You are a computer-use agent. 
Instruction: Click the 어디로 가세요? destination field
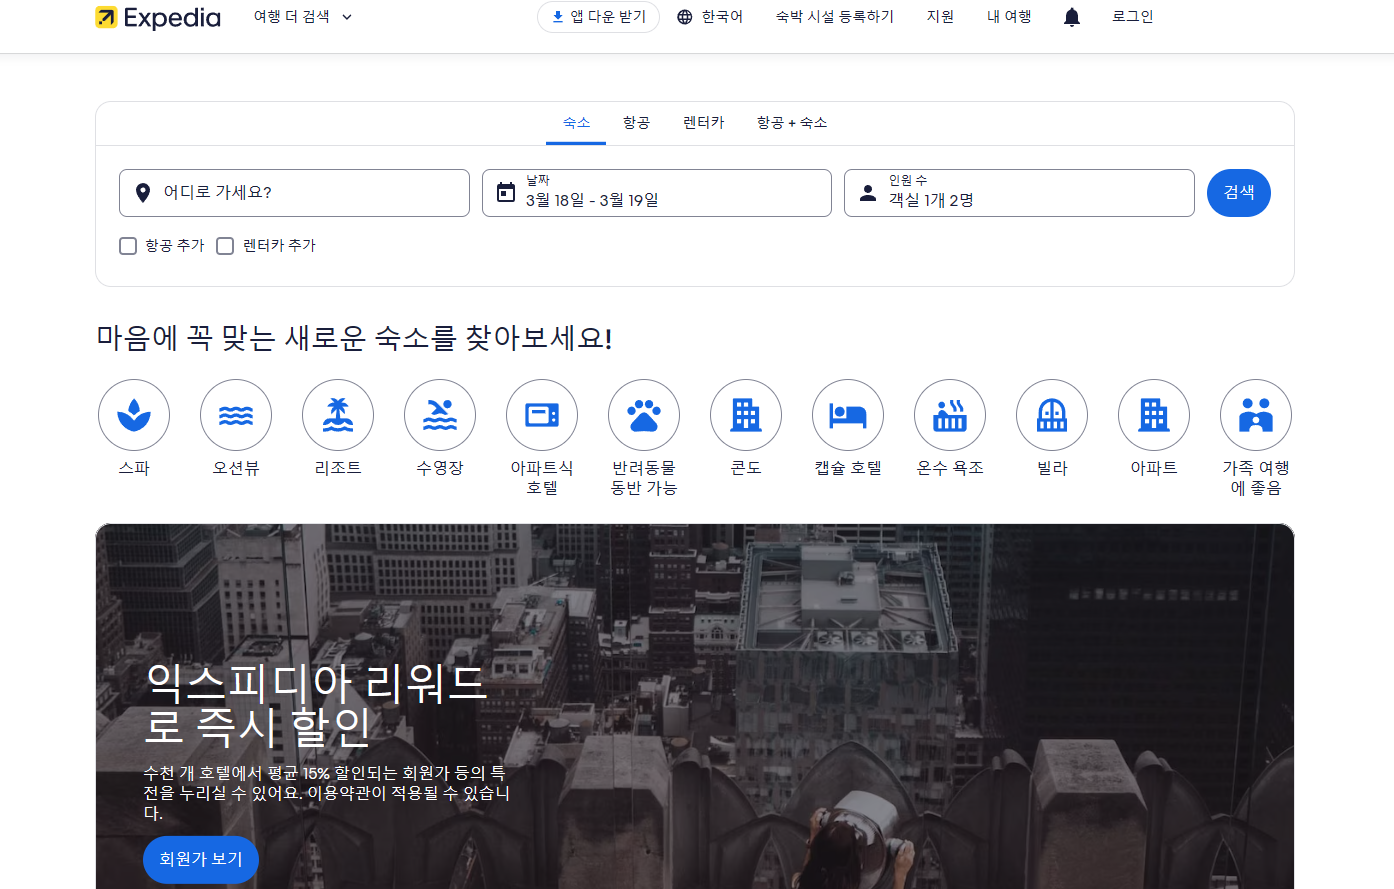click(x=294, y=192)
